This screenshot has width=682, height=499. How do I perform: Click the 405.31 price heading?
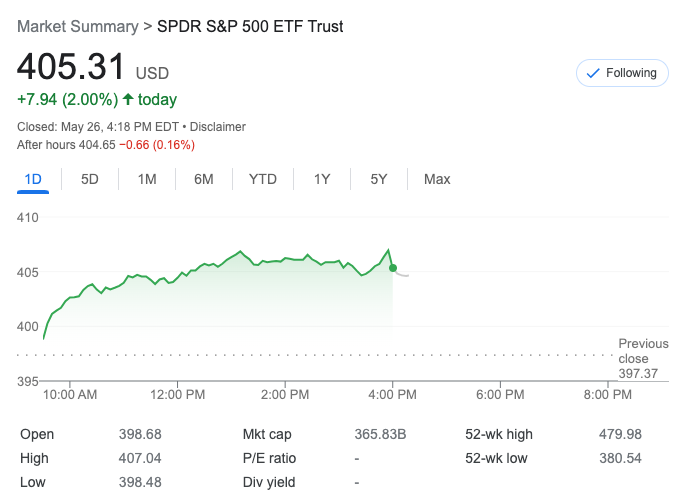pyautogui.click(x=71, y=68)
